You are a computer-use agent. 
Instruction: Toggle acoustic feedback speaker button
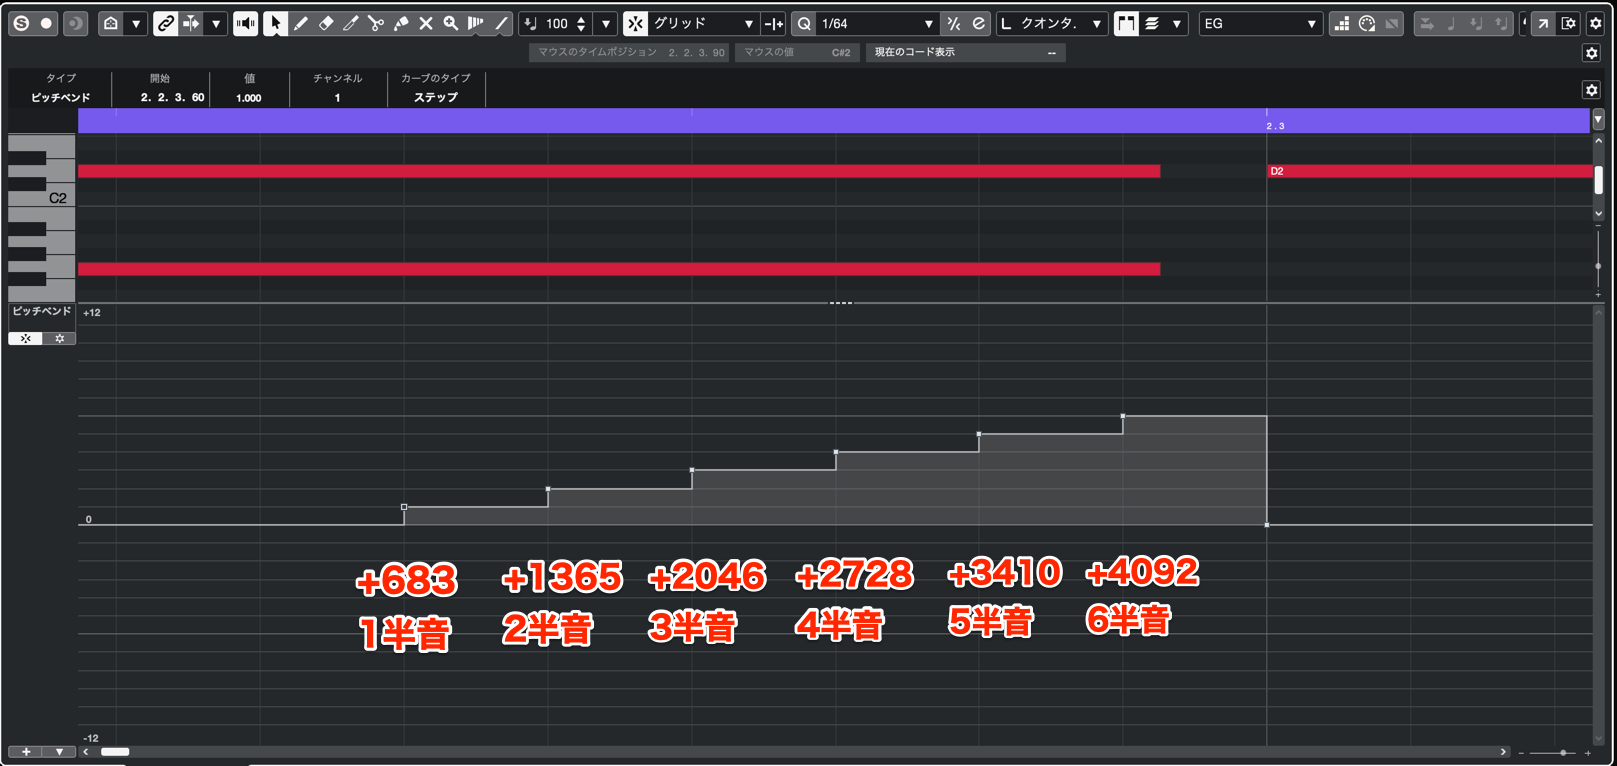(x=245, y=23)
